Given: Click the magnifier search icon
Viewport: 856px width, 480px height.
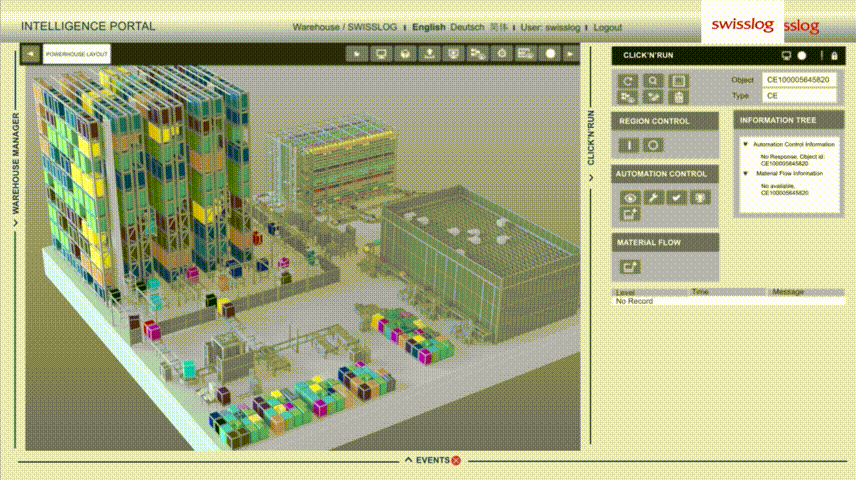Looking at the screenshot, I should [x=653, y=80].
